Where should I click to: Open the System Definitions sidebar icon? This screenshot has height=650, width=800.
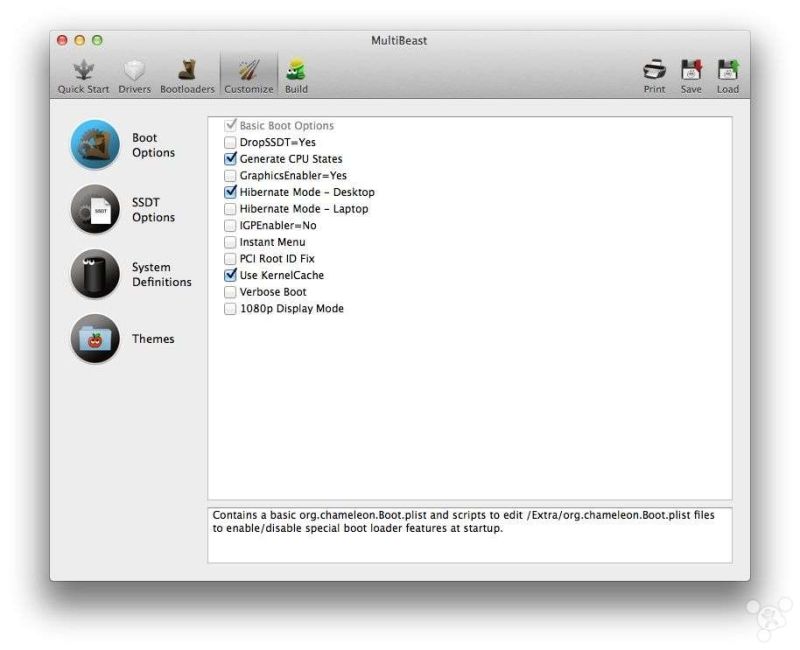click(x=95, y=274)
